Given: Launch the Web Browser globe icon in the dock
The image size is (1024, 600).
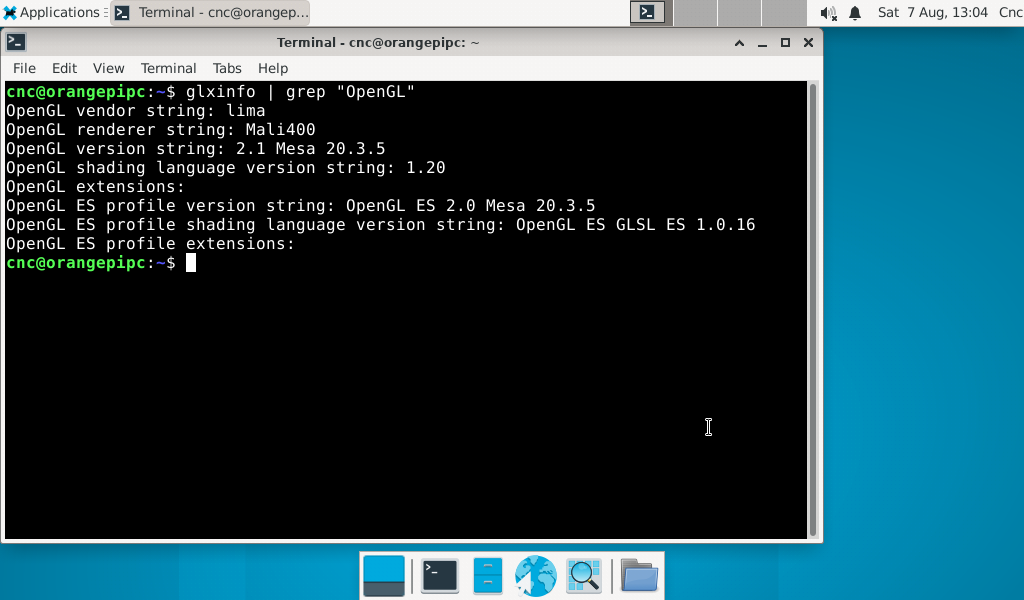Looking at the screenshot, I should click(536, 576).
